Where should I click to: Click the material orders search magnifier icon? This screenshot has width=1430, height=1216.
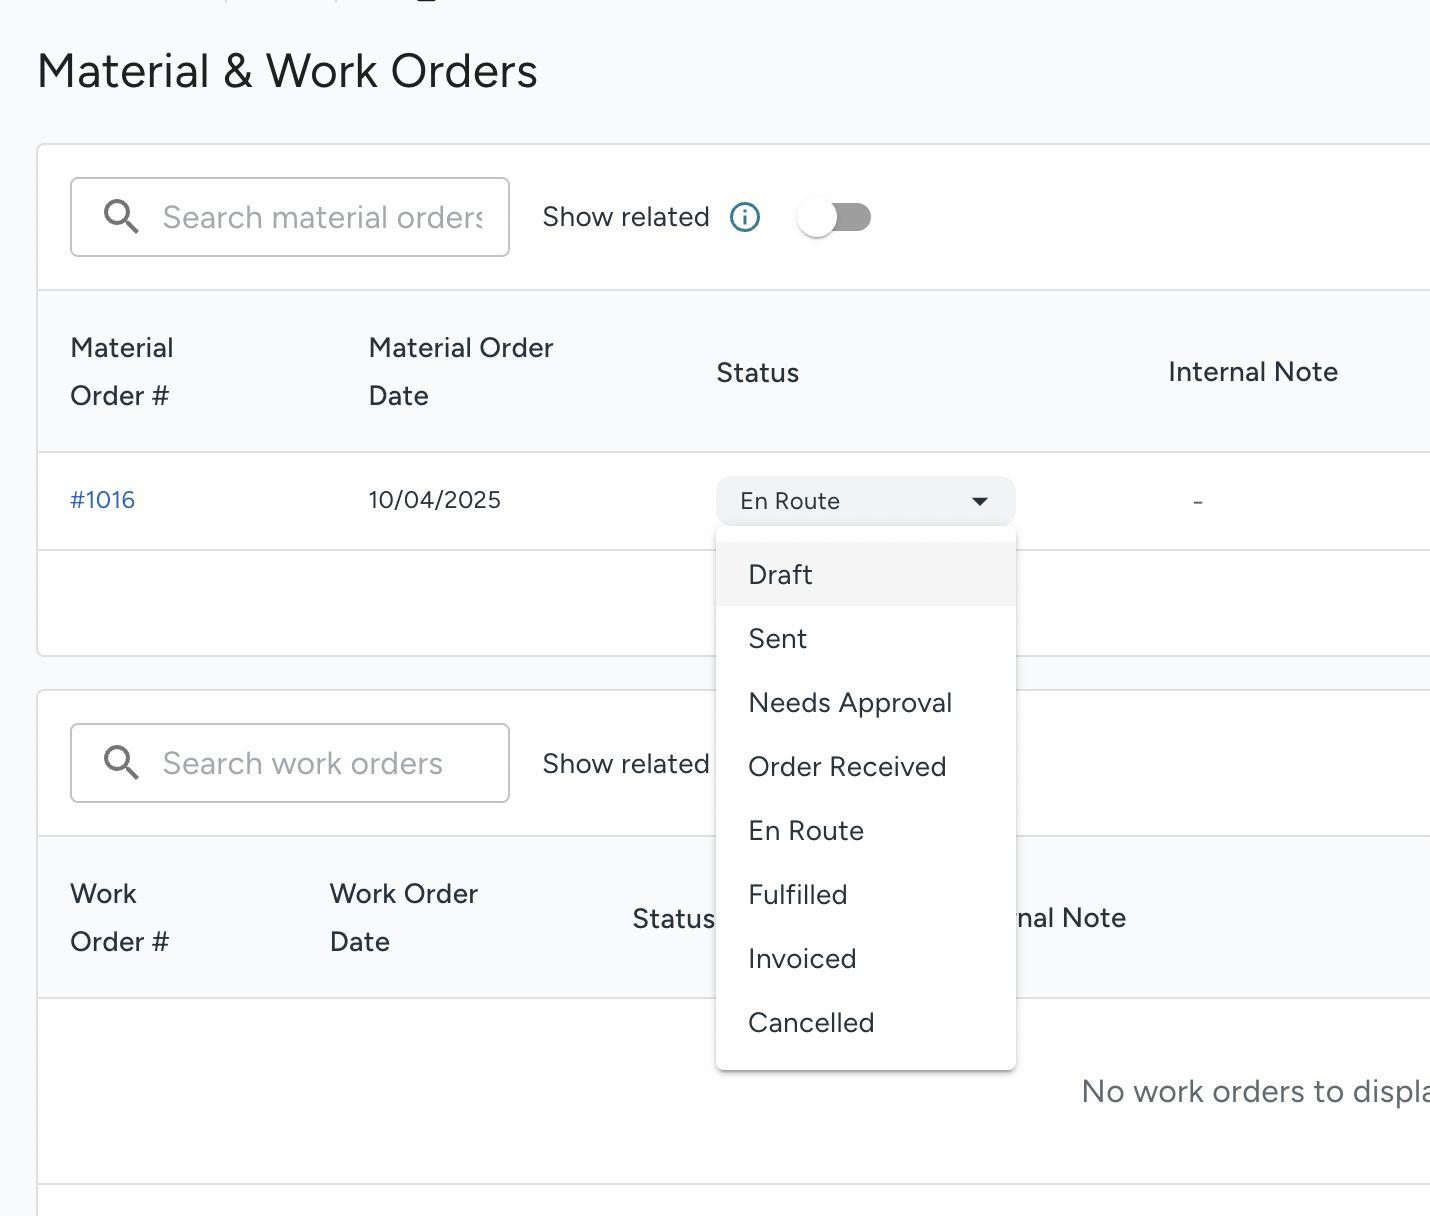[121, 217]
